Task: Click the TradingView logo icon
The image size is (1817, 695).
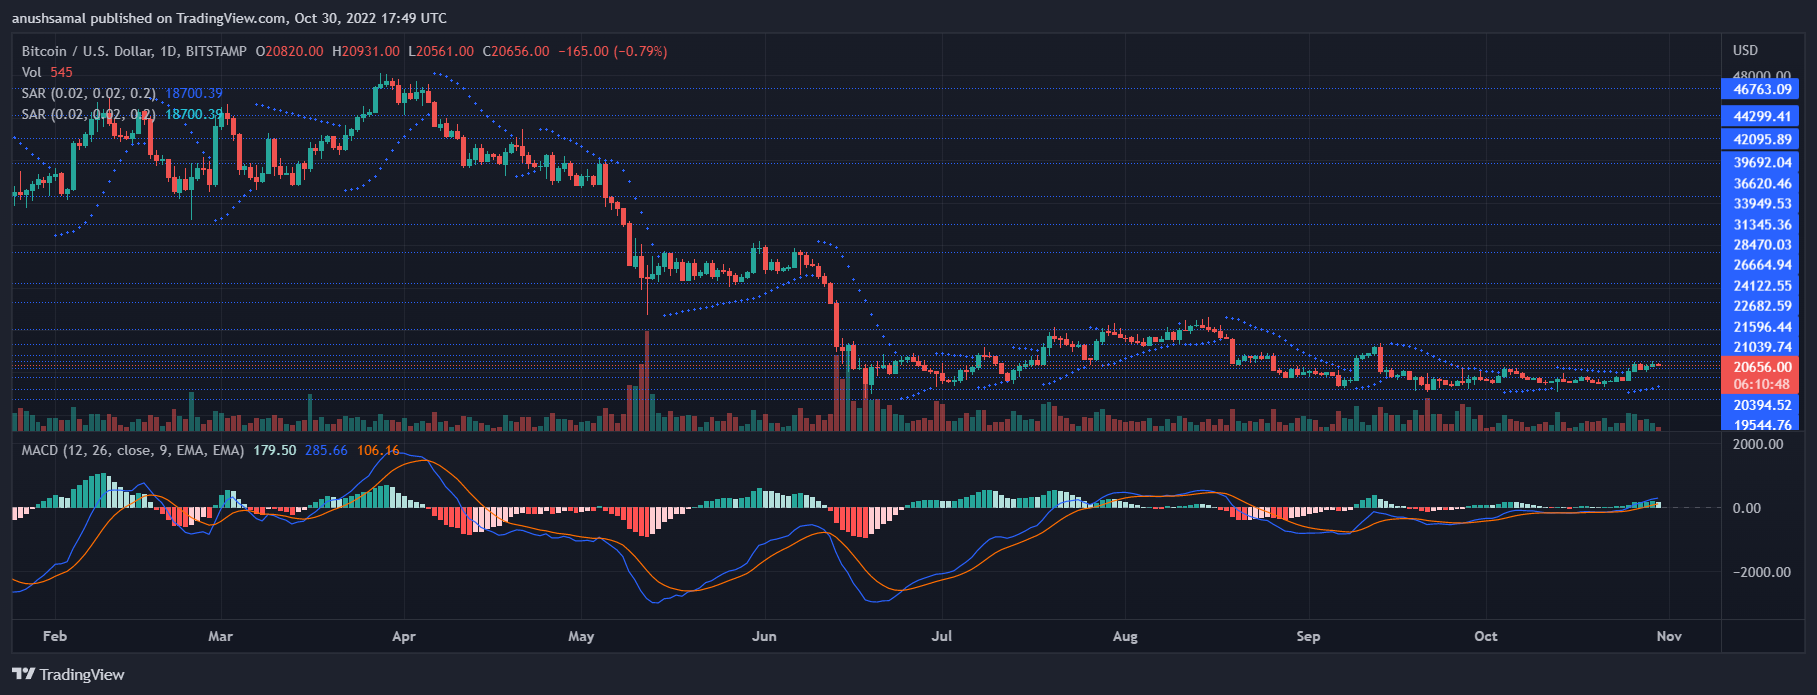Action: [23, 674]
